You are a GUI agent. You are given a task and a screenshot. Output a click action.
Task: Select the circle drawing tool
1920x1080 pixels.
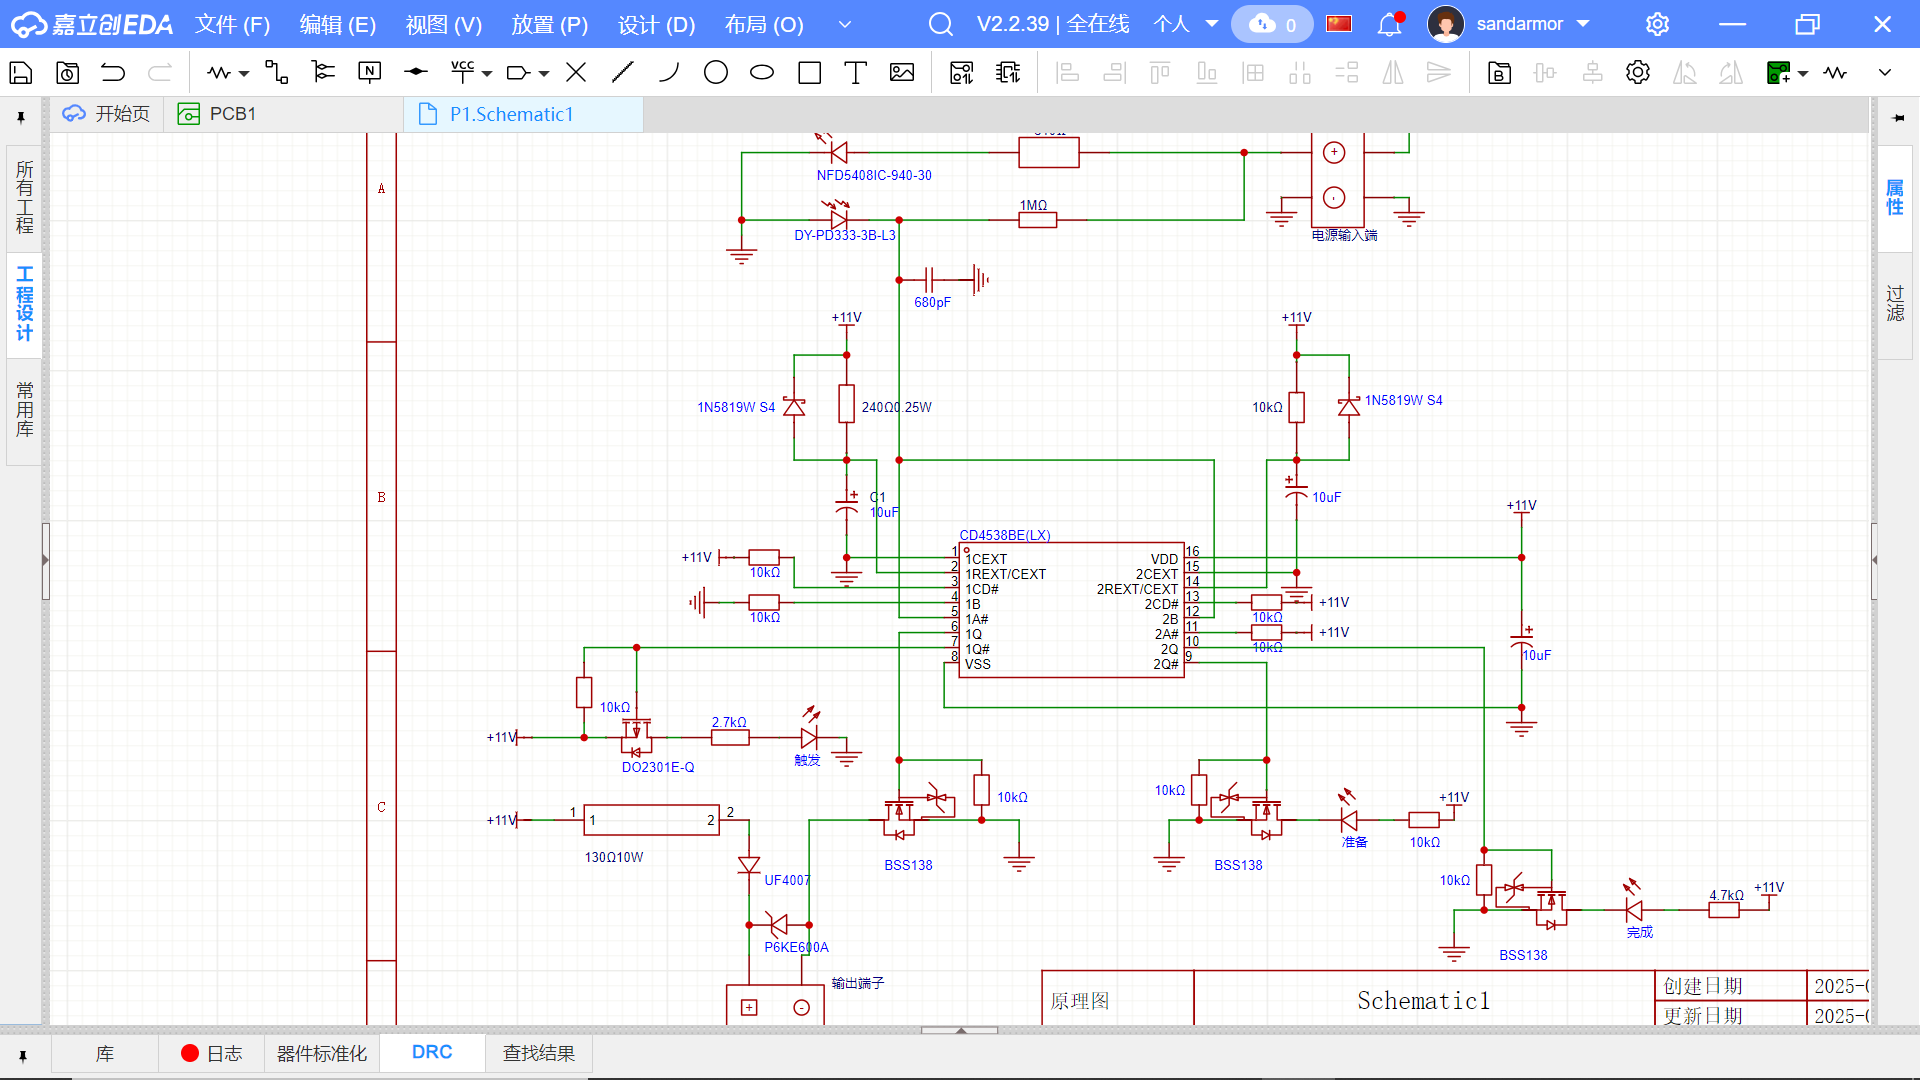coord(715,73)
